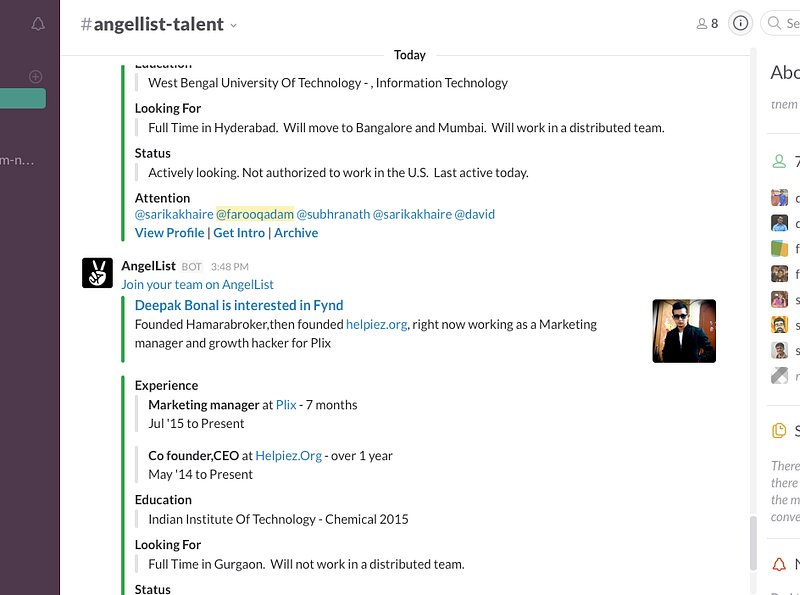The width and height of the screenshot is (800, 595).
Task: Open the green members icon section
Action: (779, 162)
